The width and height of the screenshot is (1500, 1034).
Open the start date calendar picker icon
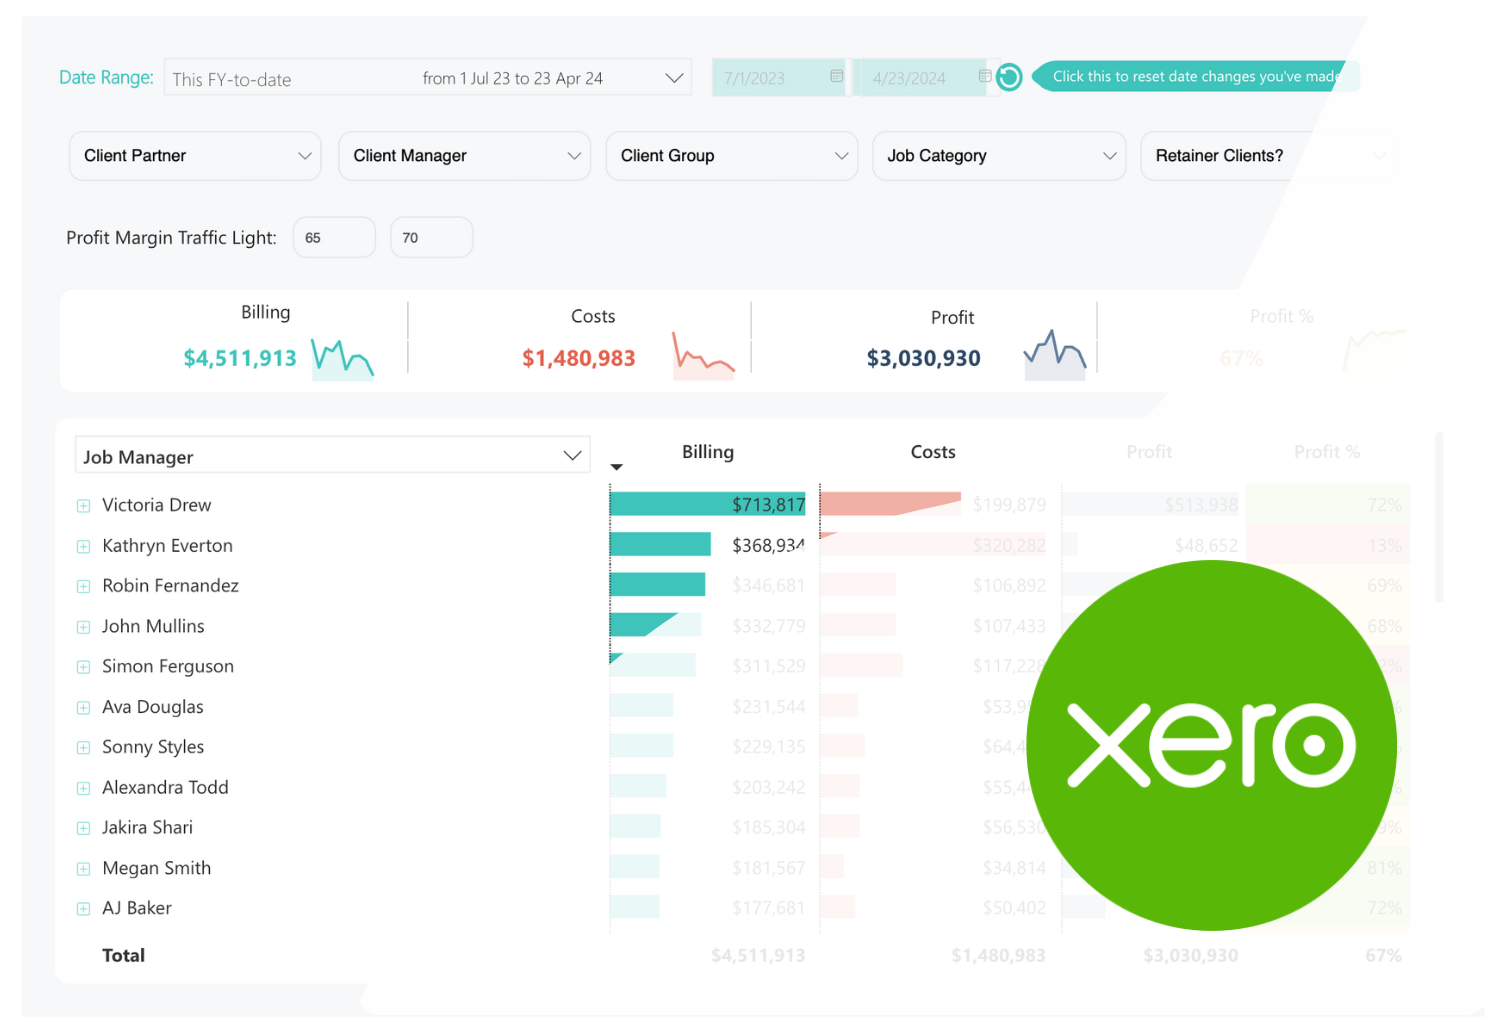coord(836,76)
